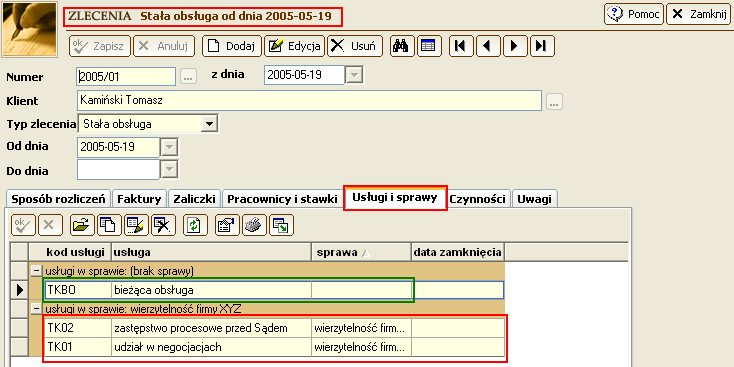The width and height of the screenshot is (734, 367).
Task: Switch to Faktury tab
Action: [139, 199]
